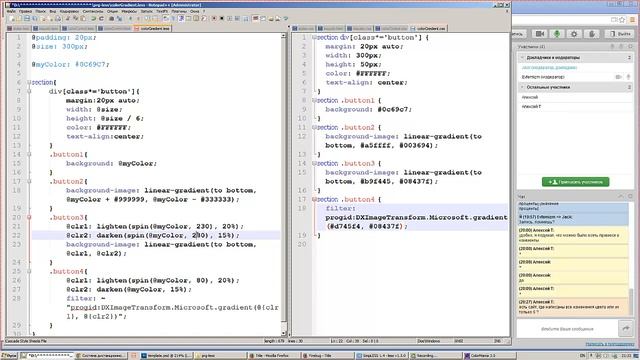Screen dimensions: 640x360
Task: Open the Файл menu
Action: 11,11
